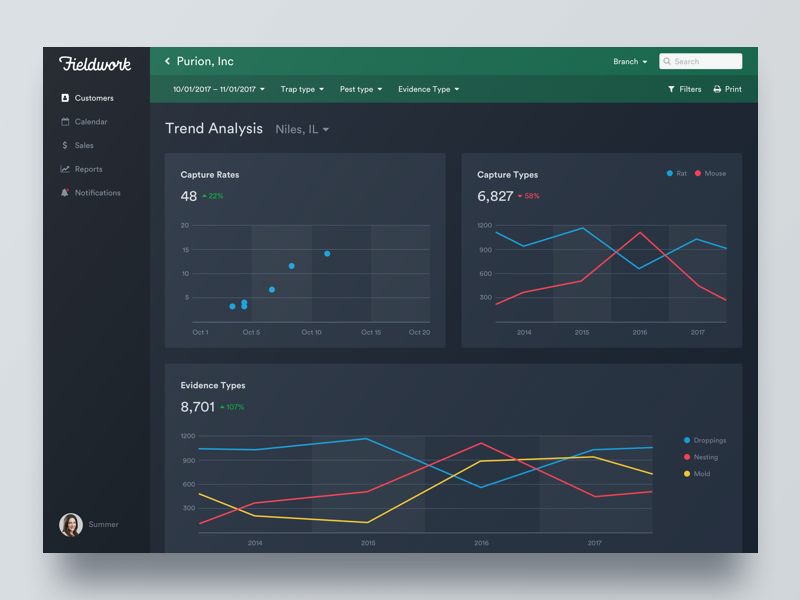Open Notifications via the bell icon
The width and height of the screenshot is (800, 600).
63,192
